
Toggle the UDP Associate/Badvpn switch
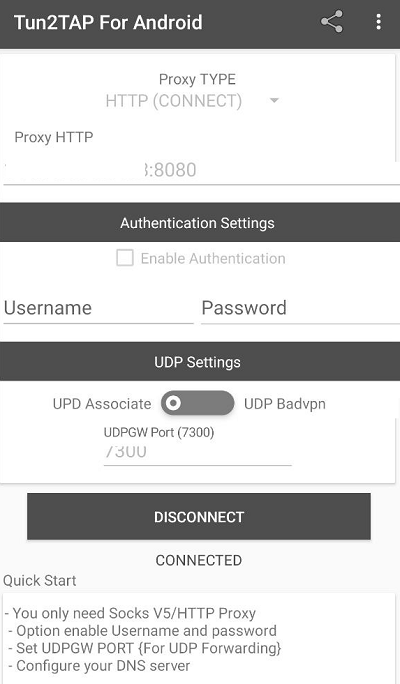pos(197,403)
